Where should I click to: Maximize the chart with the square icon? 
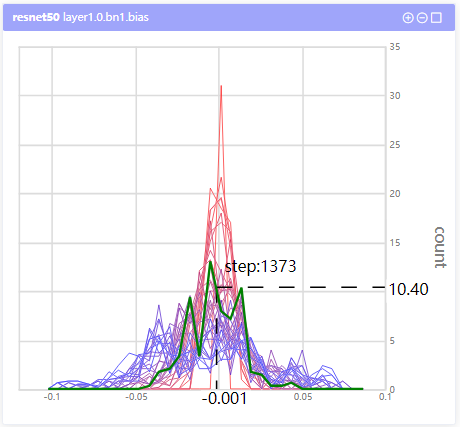(436, 18)
